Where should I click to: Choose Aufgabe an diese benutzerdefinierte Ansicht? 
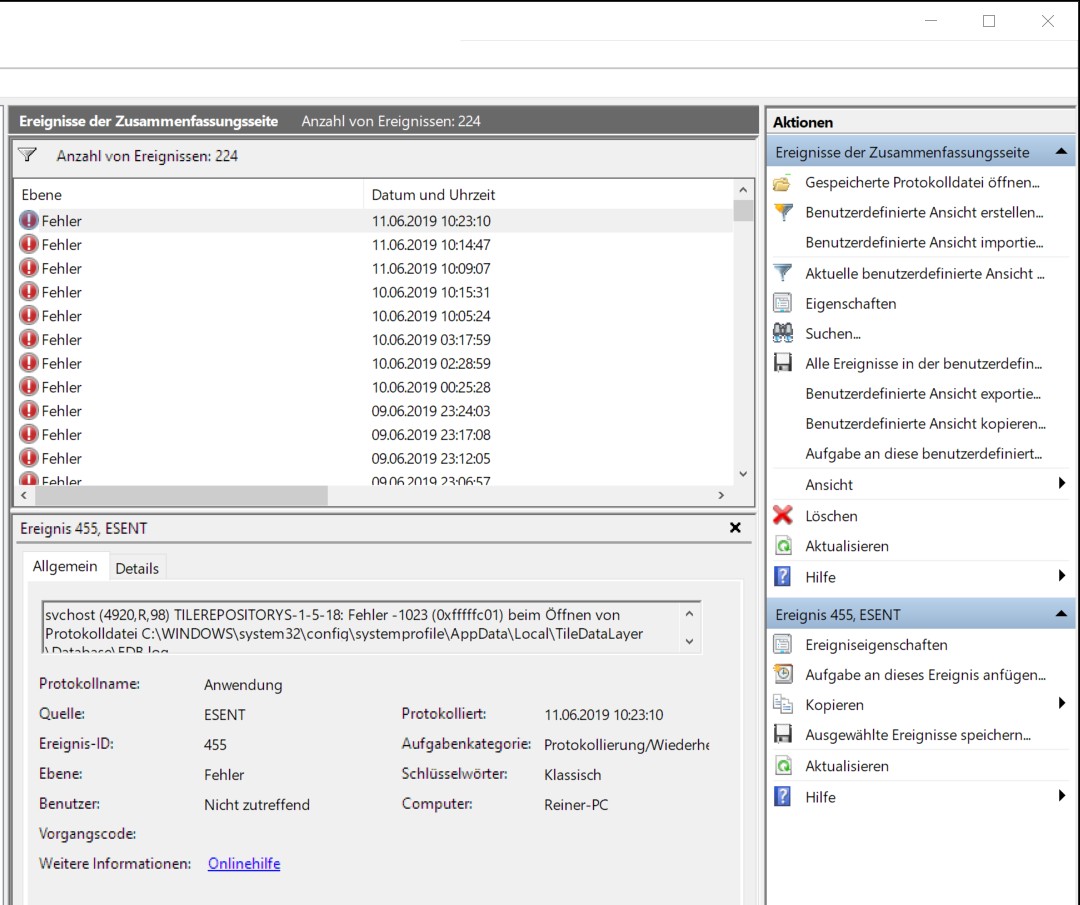pos(924,454)
